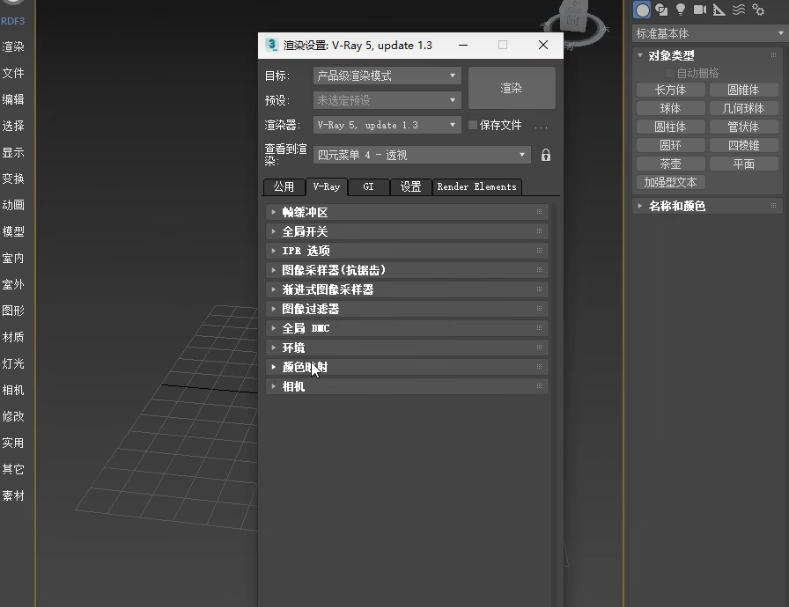
Task: Create a 茶壶 teapot primitive
Action: [x=670, y=164]
